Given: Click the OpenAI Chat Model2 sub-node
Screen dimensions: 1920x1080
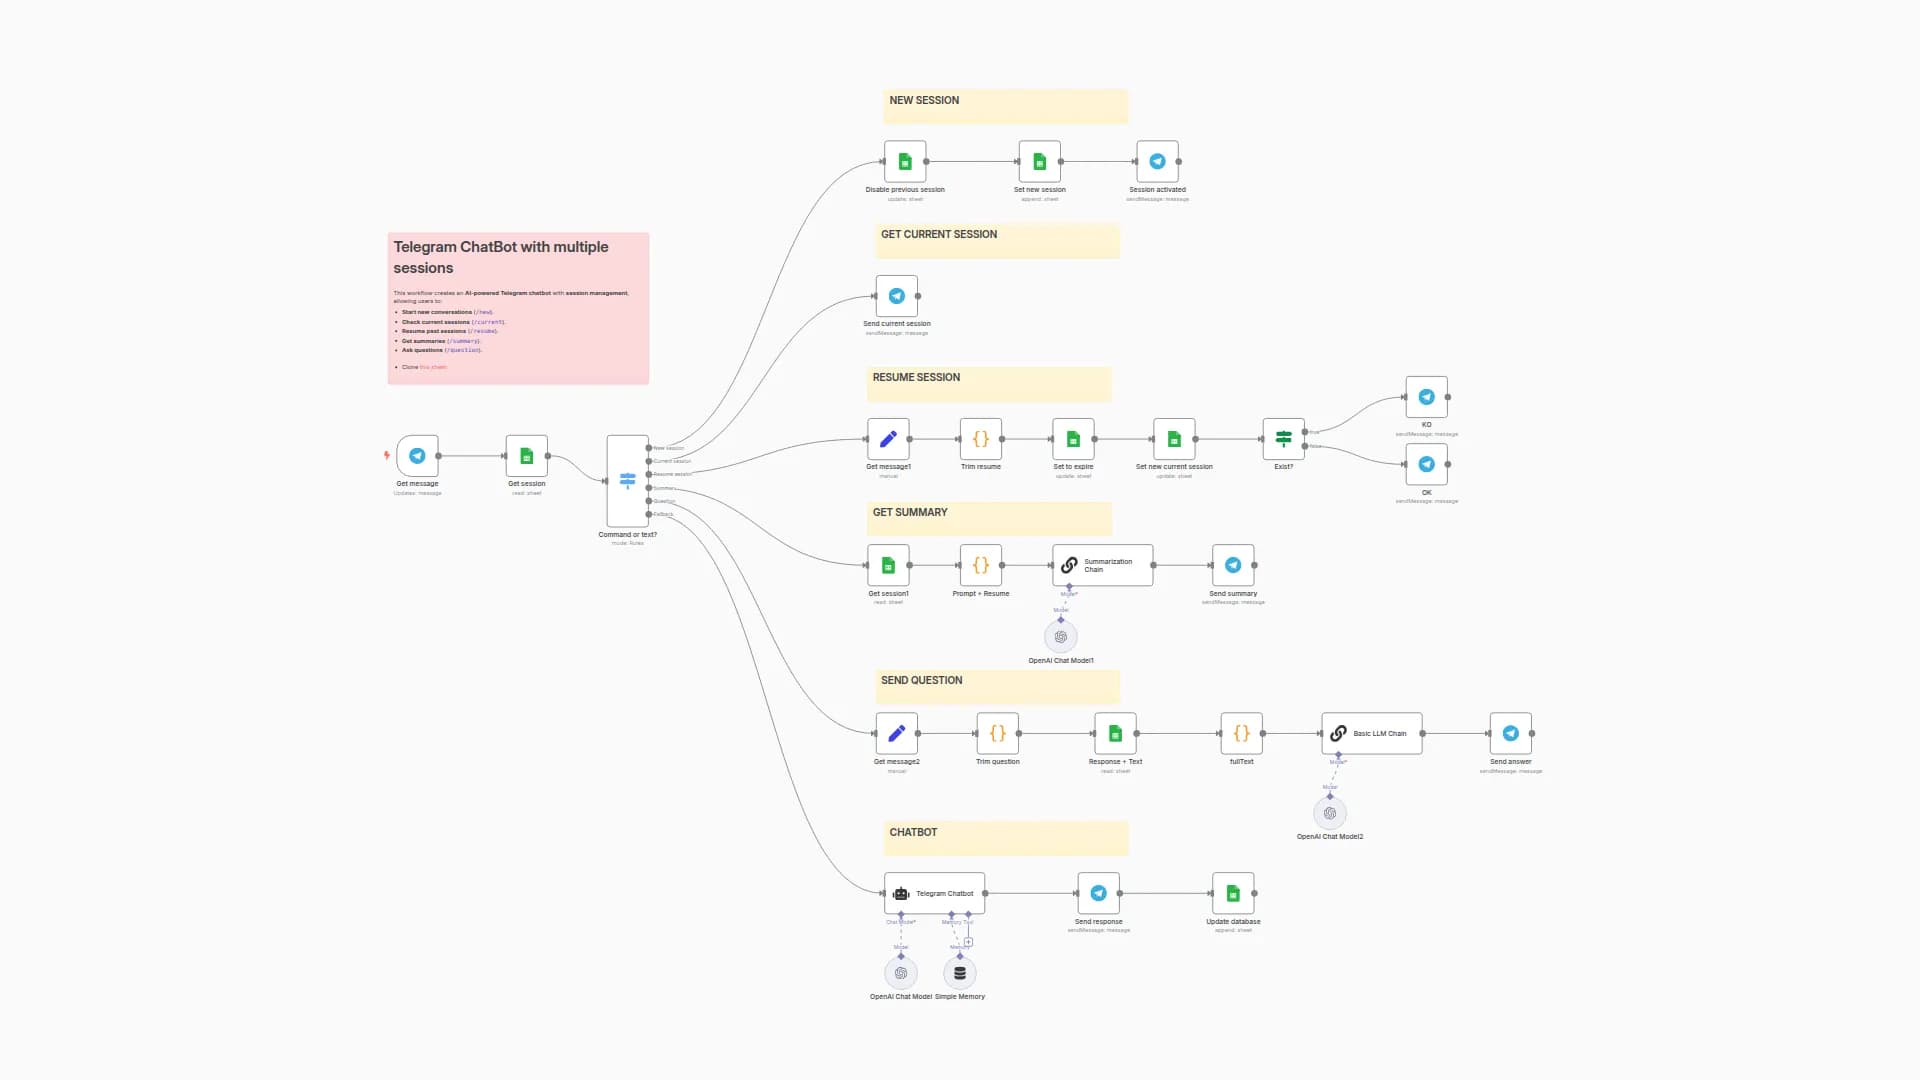Looking at the screenshot, I should 1330,813.
